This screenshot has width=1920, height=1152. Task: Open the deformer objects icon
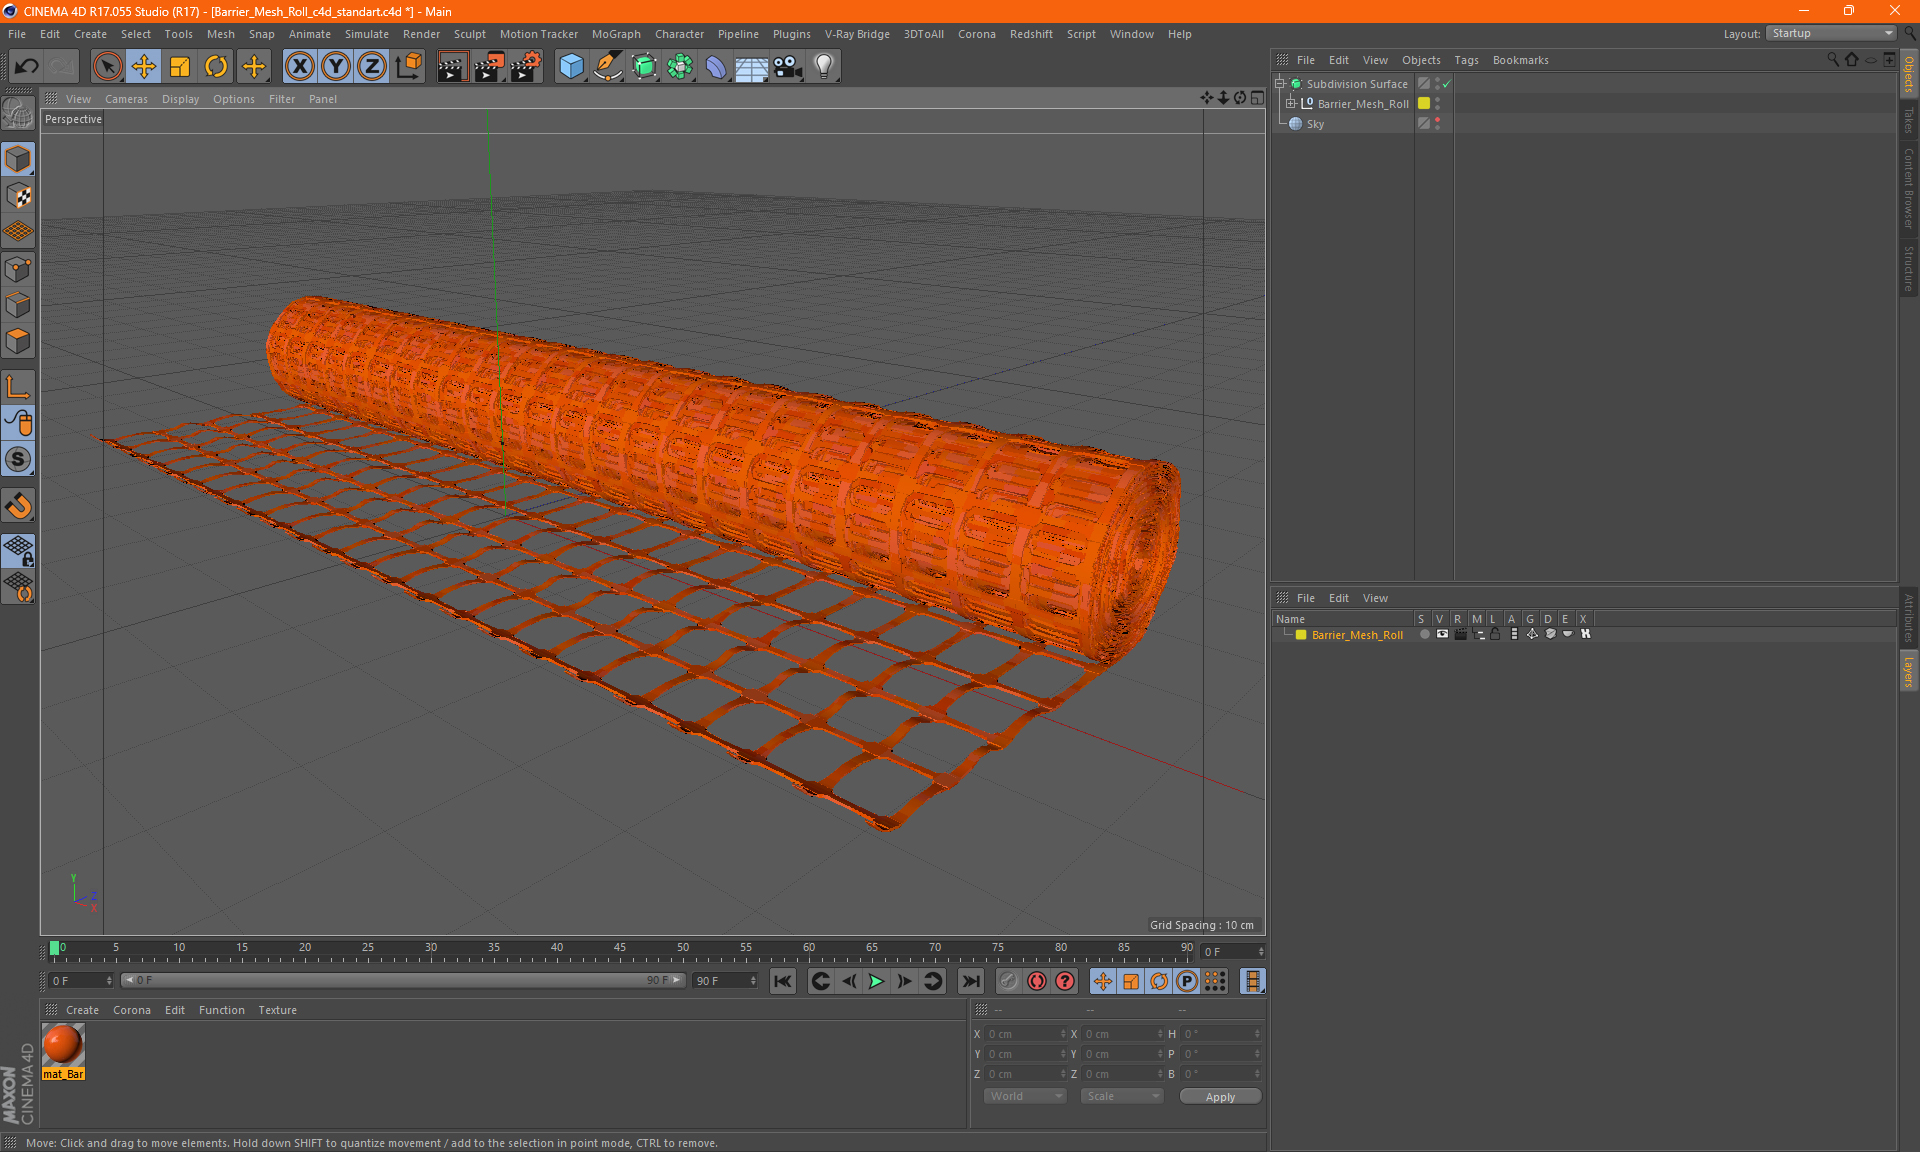[x=716, y=67]
